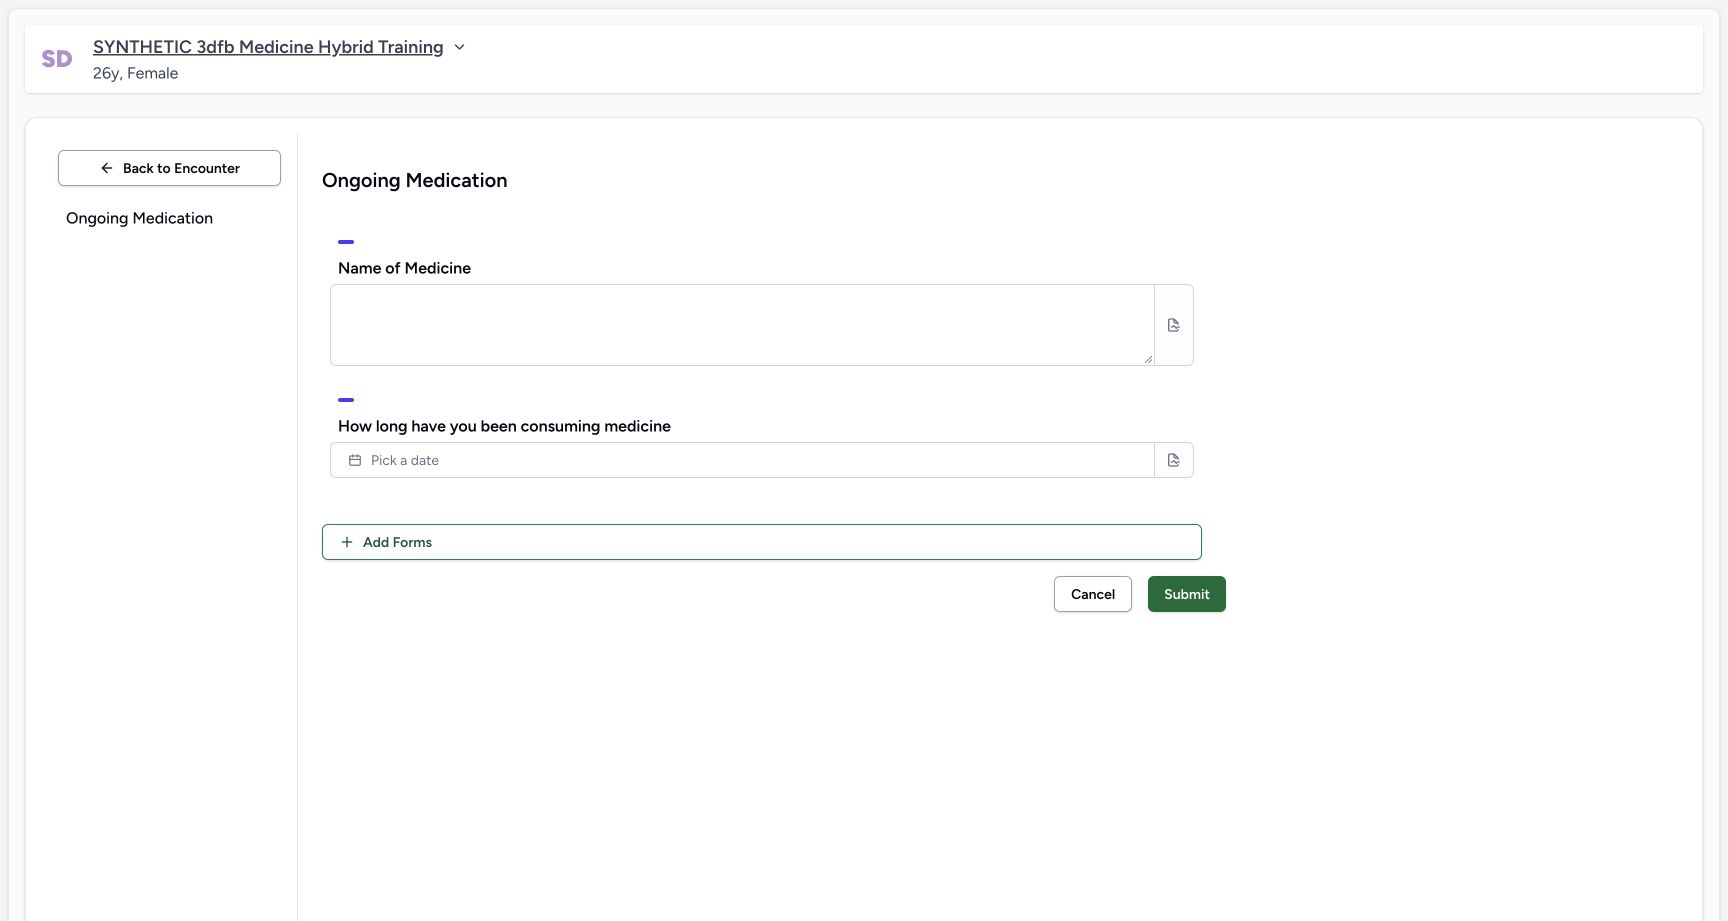
Task: Open notes icon beside the date picker field
Action: click(1174, 460)
